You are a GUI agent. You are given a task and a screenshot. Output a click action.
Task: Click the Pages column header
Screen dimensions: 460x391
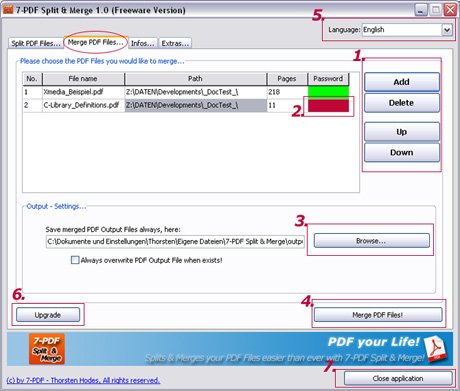tap(287, 79)
